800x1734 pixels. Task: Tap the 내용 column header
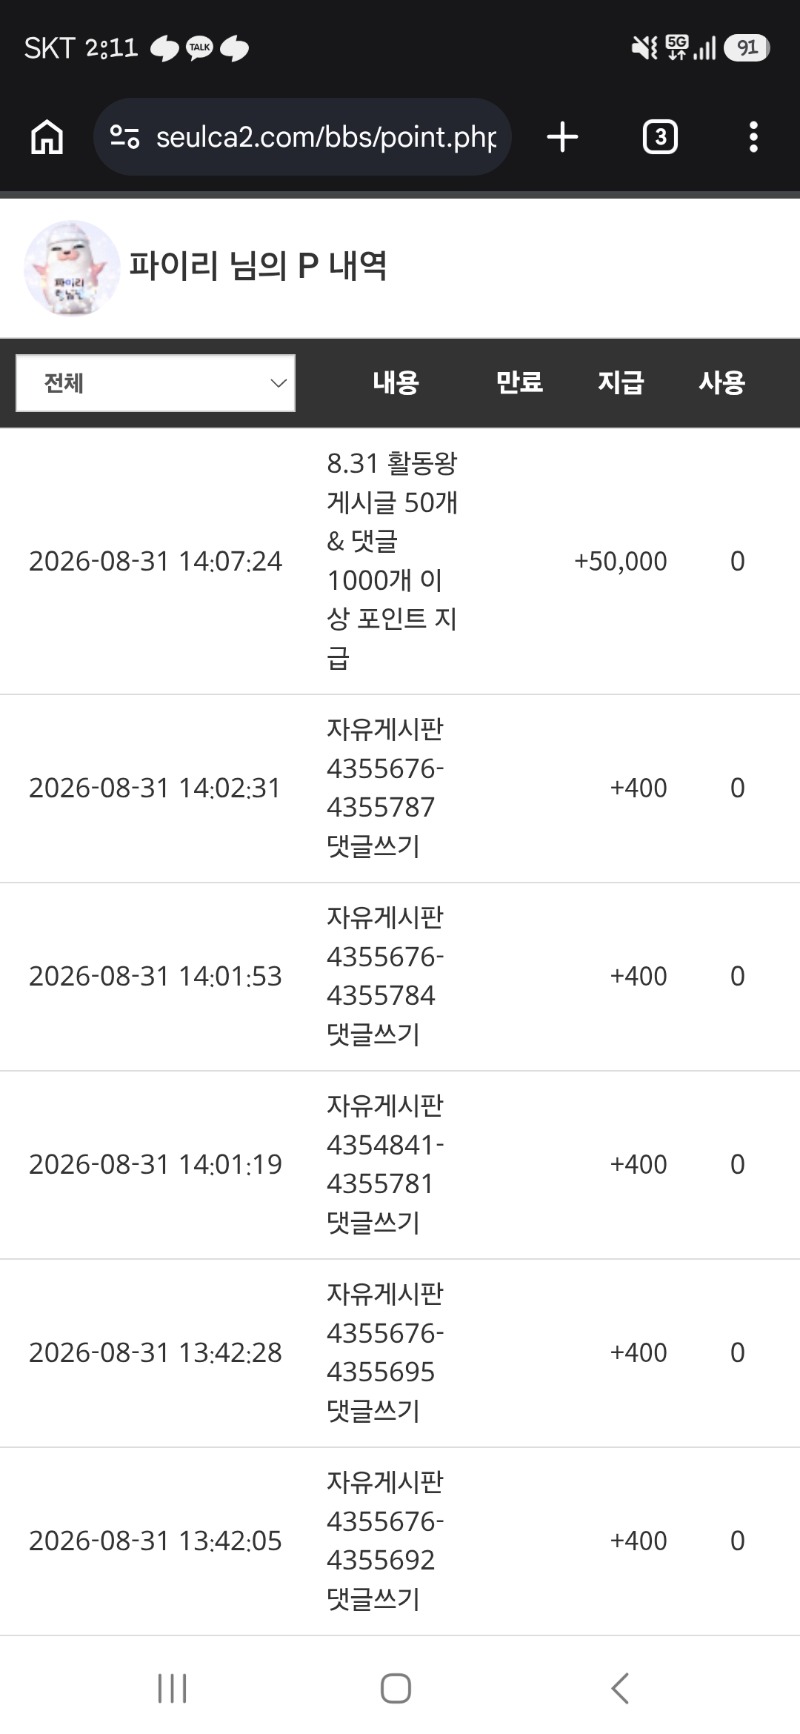point(395,382)
